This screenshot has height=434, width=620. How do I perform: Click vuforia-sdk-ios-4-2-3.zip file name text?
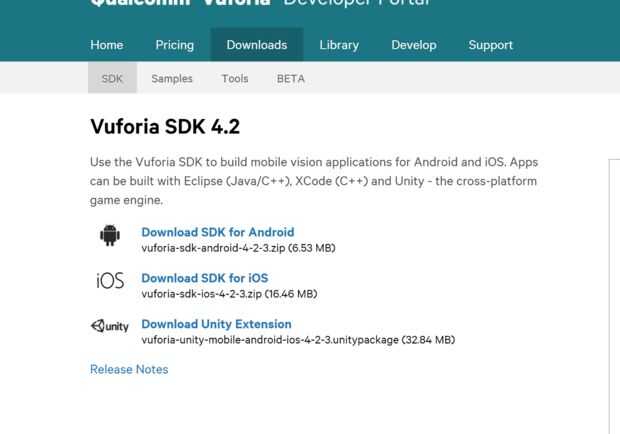(x=202, y=294)
